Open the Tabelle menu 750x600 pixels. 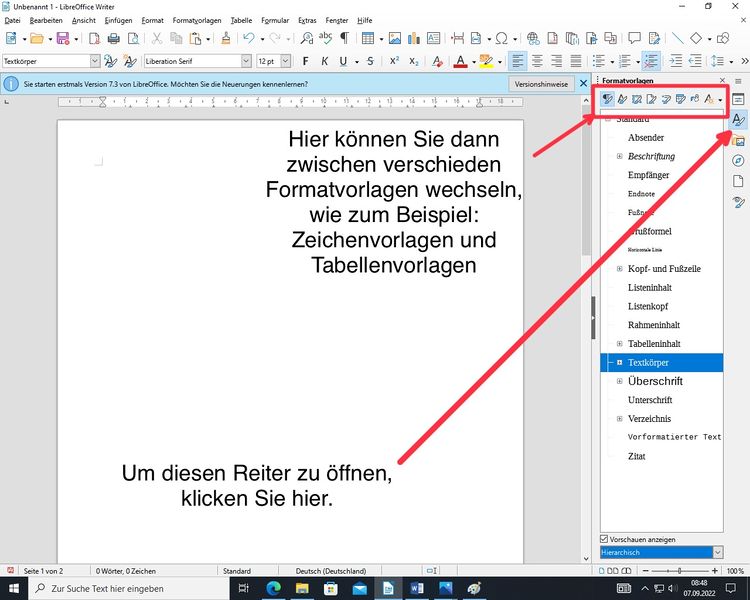pyautogui.click(x=241, y=20)
